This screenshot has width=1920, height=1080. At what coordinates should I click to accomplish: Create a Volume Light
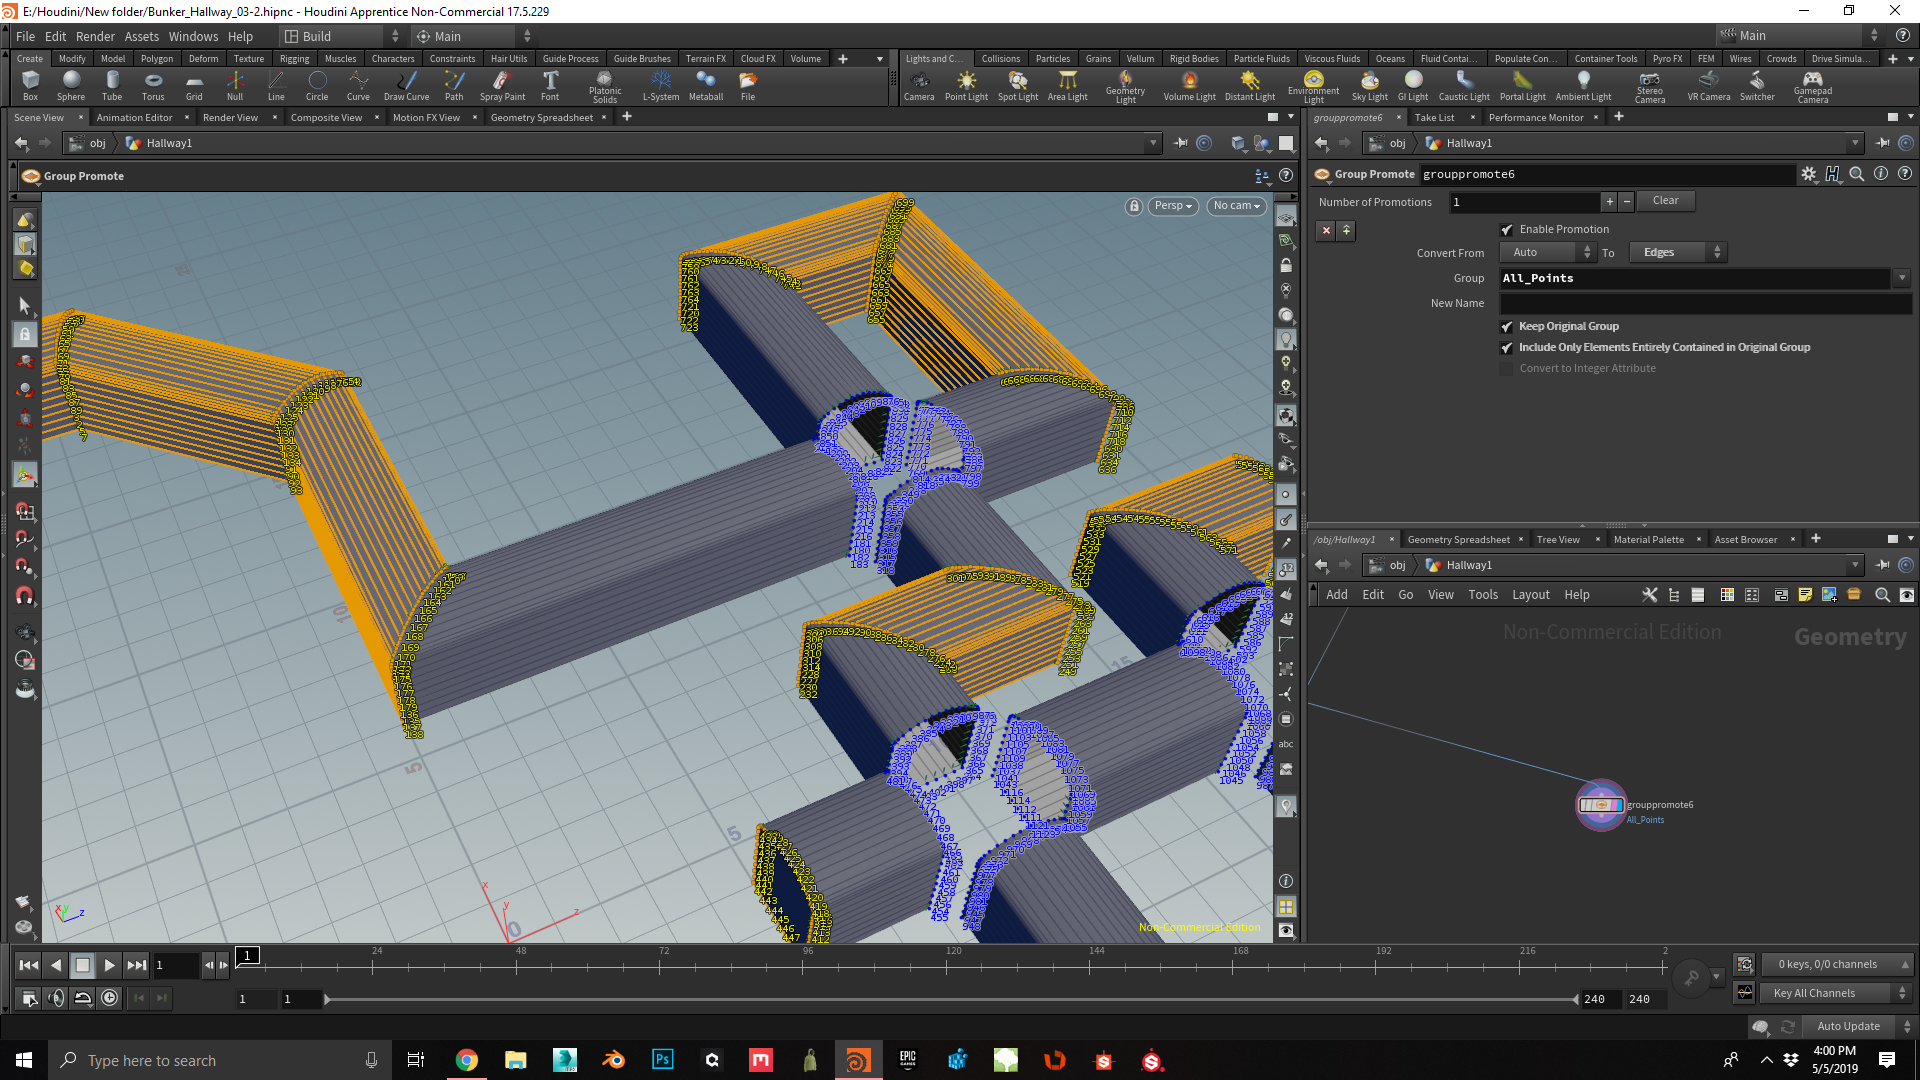coord(1190,85)
